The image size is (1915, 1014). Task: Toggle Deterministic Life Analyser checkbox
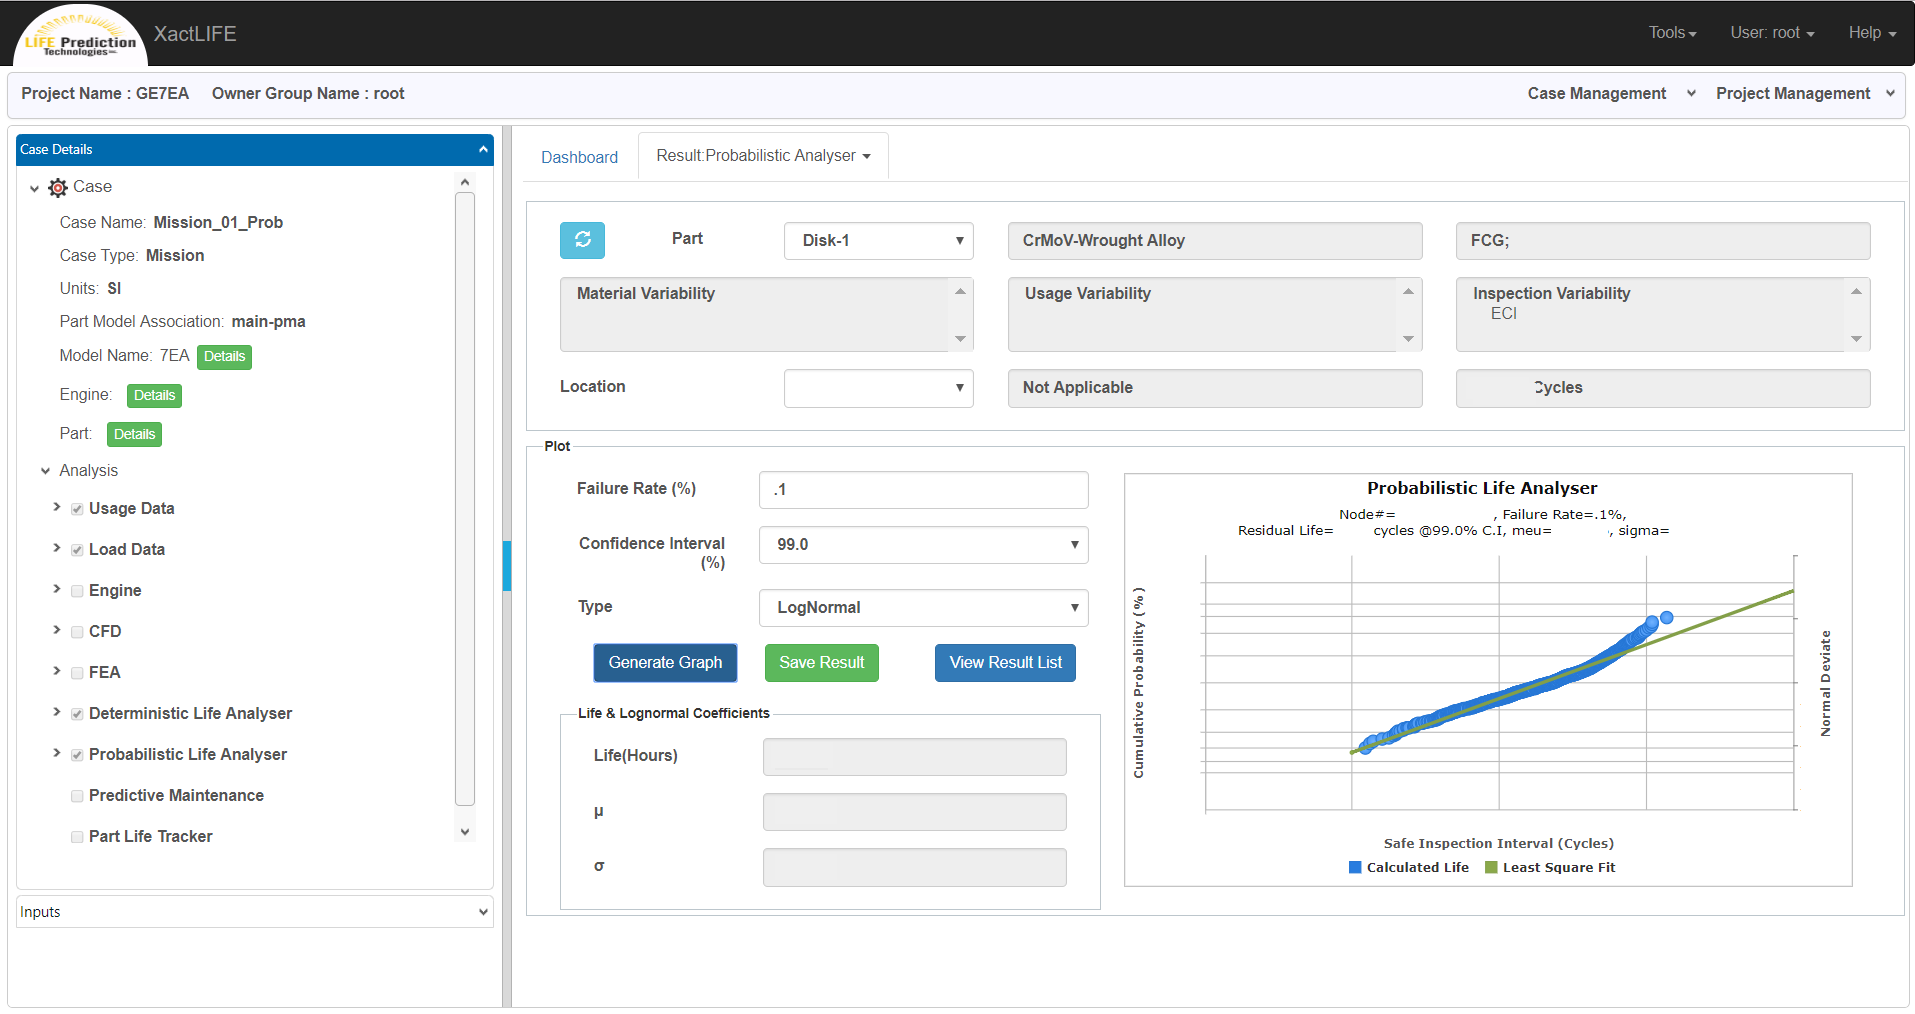77,714
